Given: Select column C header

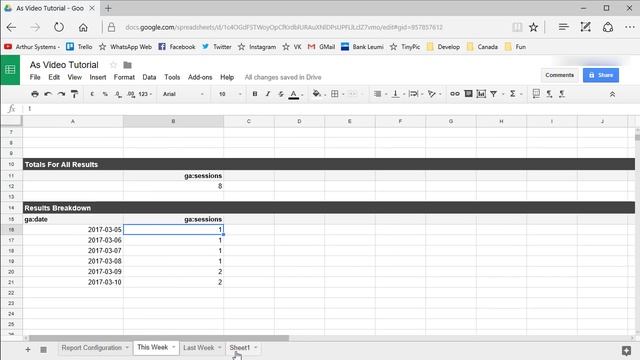Looking at the screenshot, I should pos(249,121).
